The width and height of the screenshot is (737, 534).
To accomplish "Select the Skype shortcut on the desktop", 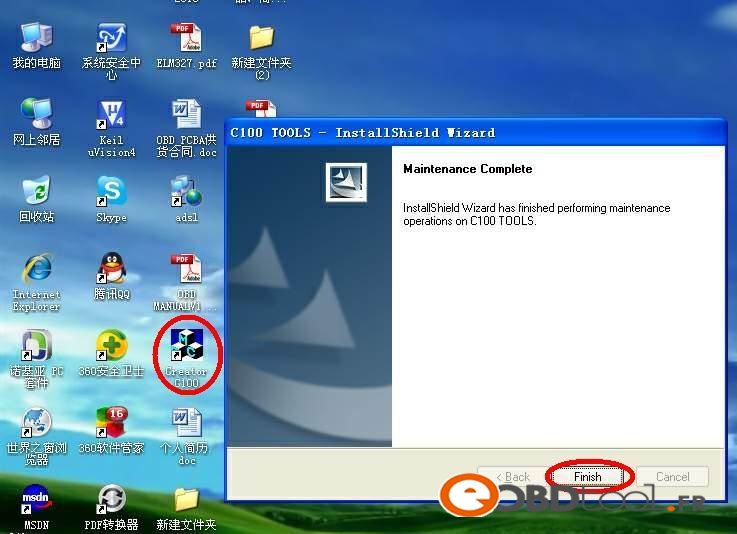I will coord(111,191).
